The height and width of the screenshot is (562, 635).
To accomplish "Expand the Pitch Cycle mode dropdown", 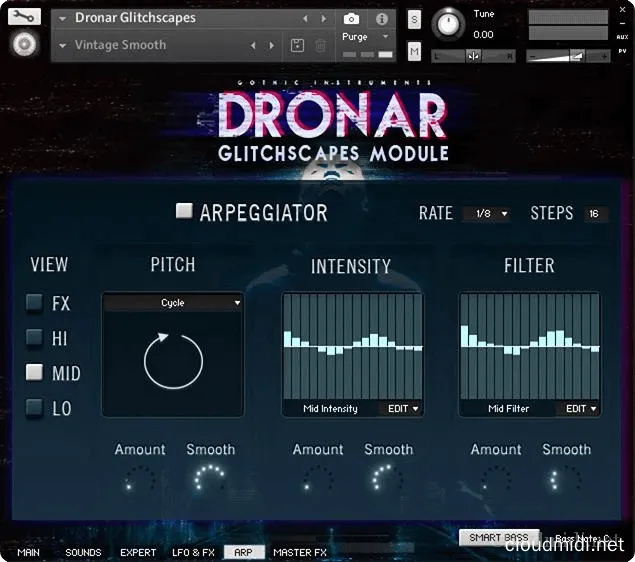I will (173, 302).
